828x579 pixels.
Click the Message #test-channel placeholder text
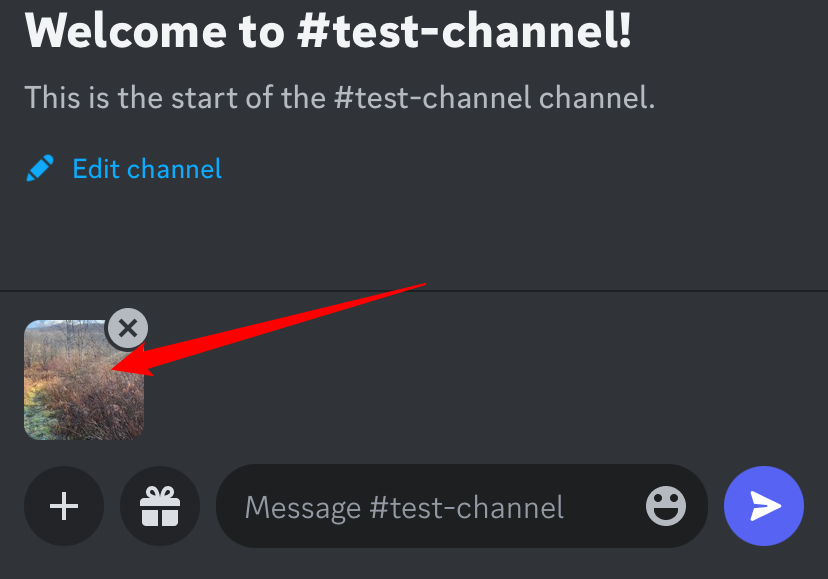click(404, 507)
